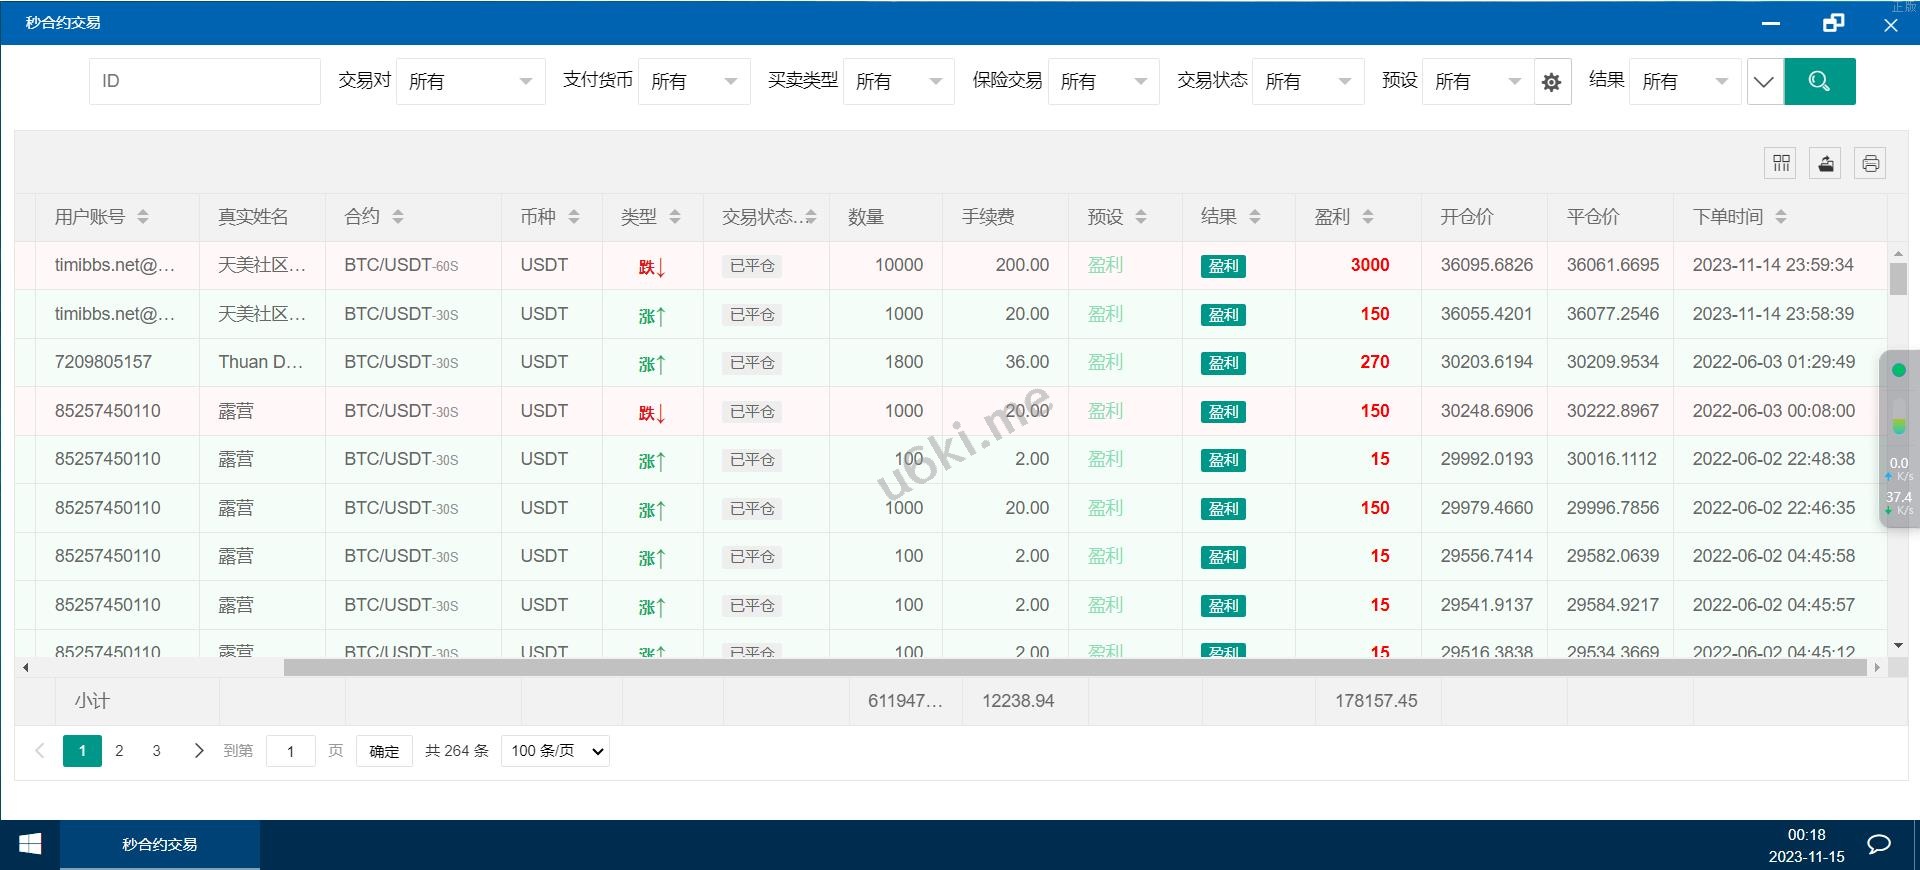This screenshot has width=1920, height=870.
Task: Open the 买卖类型 dropdown
Action: [898, 81]
